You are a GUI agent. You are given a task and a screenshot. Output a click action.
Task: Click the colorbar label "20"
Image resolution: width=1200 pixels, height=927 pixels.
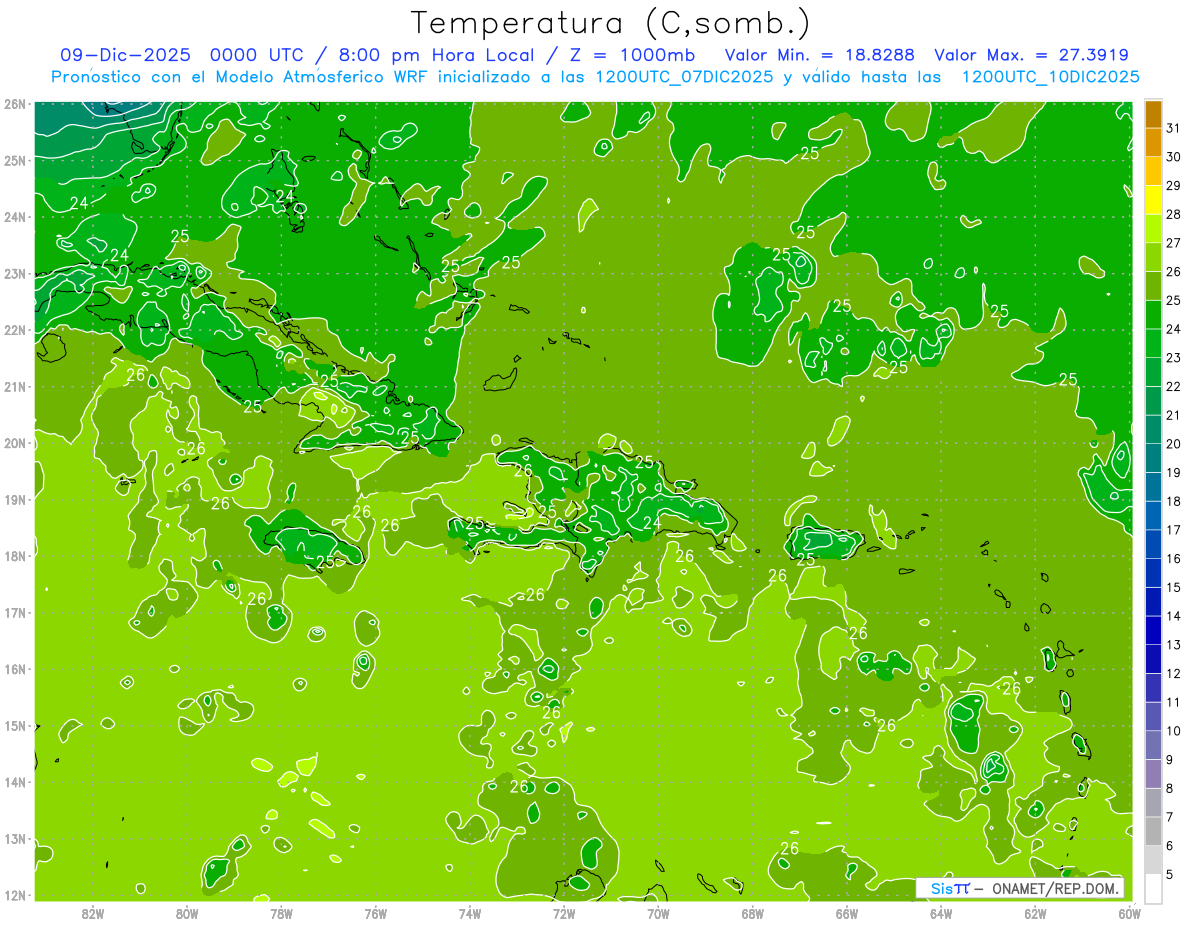click(1174, 444)
